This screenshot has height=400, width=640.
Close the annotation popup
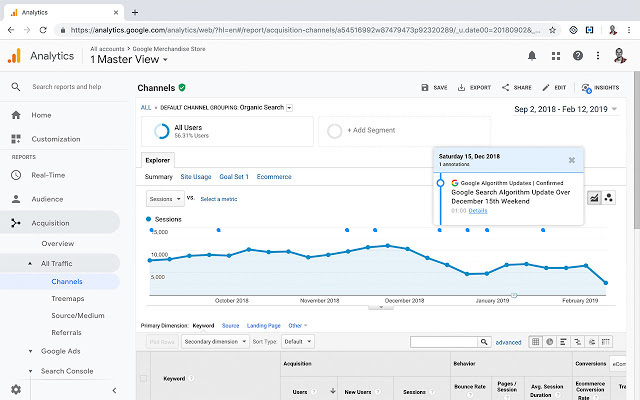pos(572,160)
